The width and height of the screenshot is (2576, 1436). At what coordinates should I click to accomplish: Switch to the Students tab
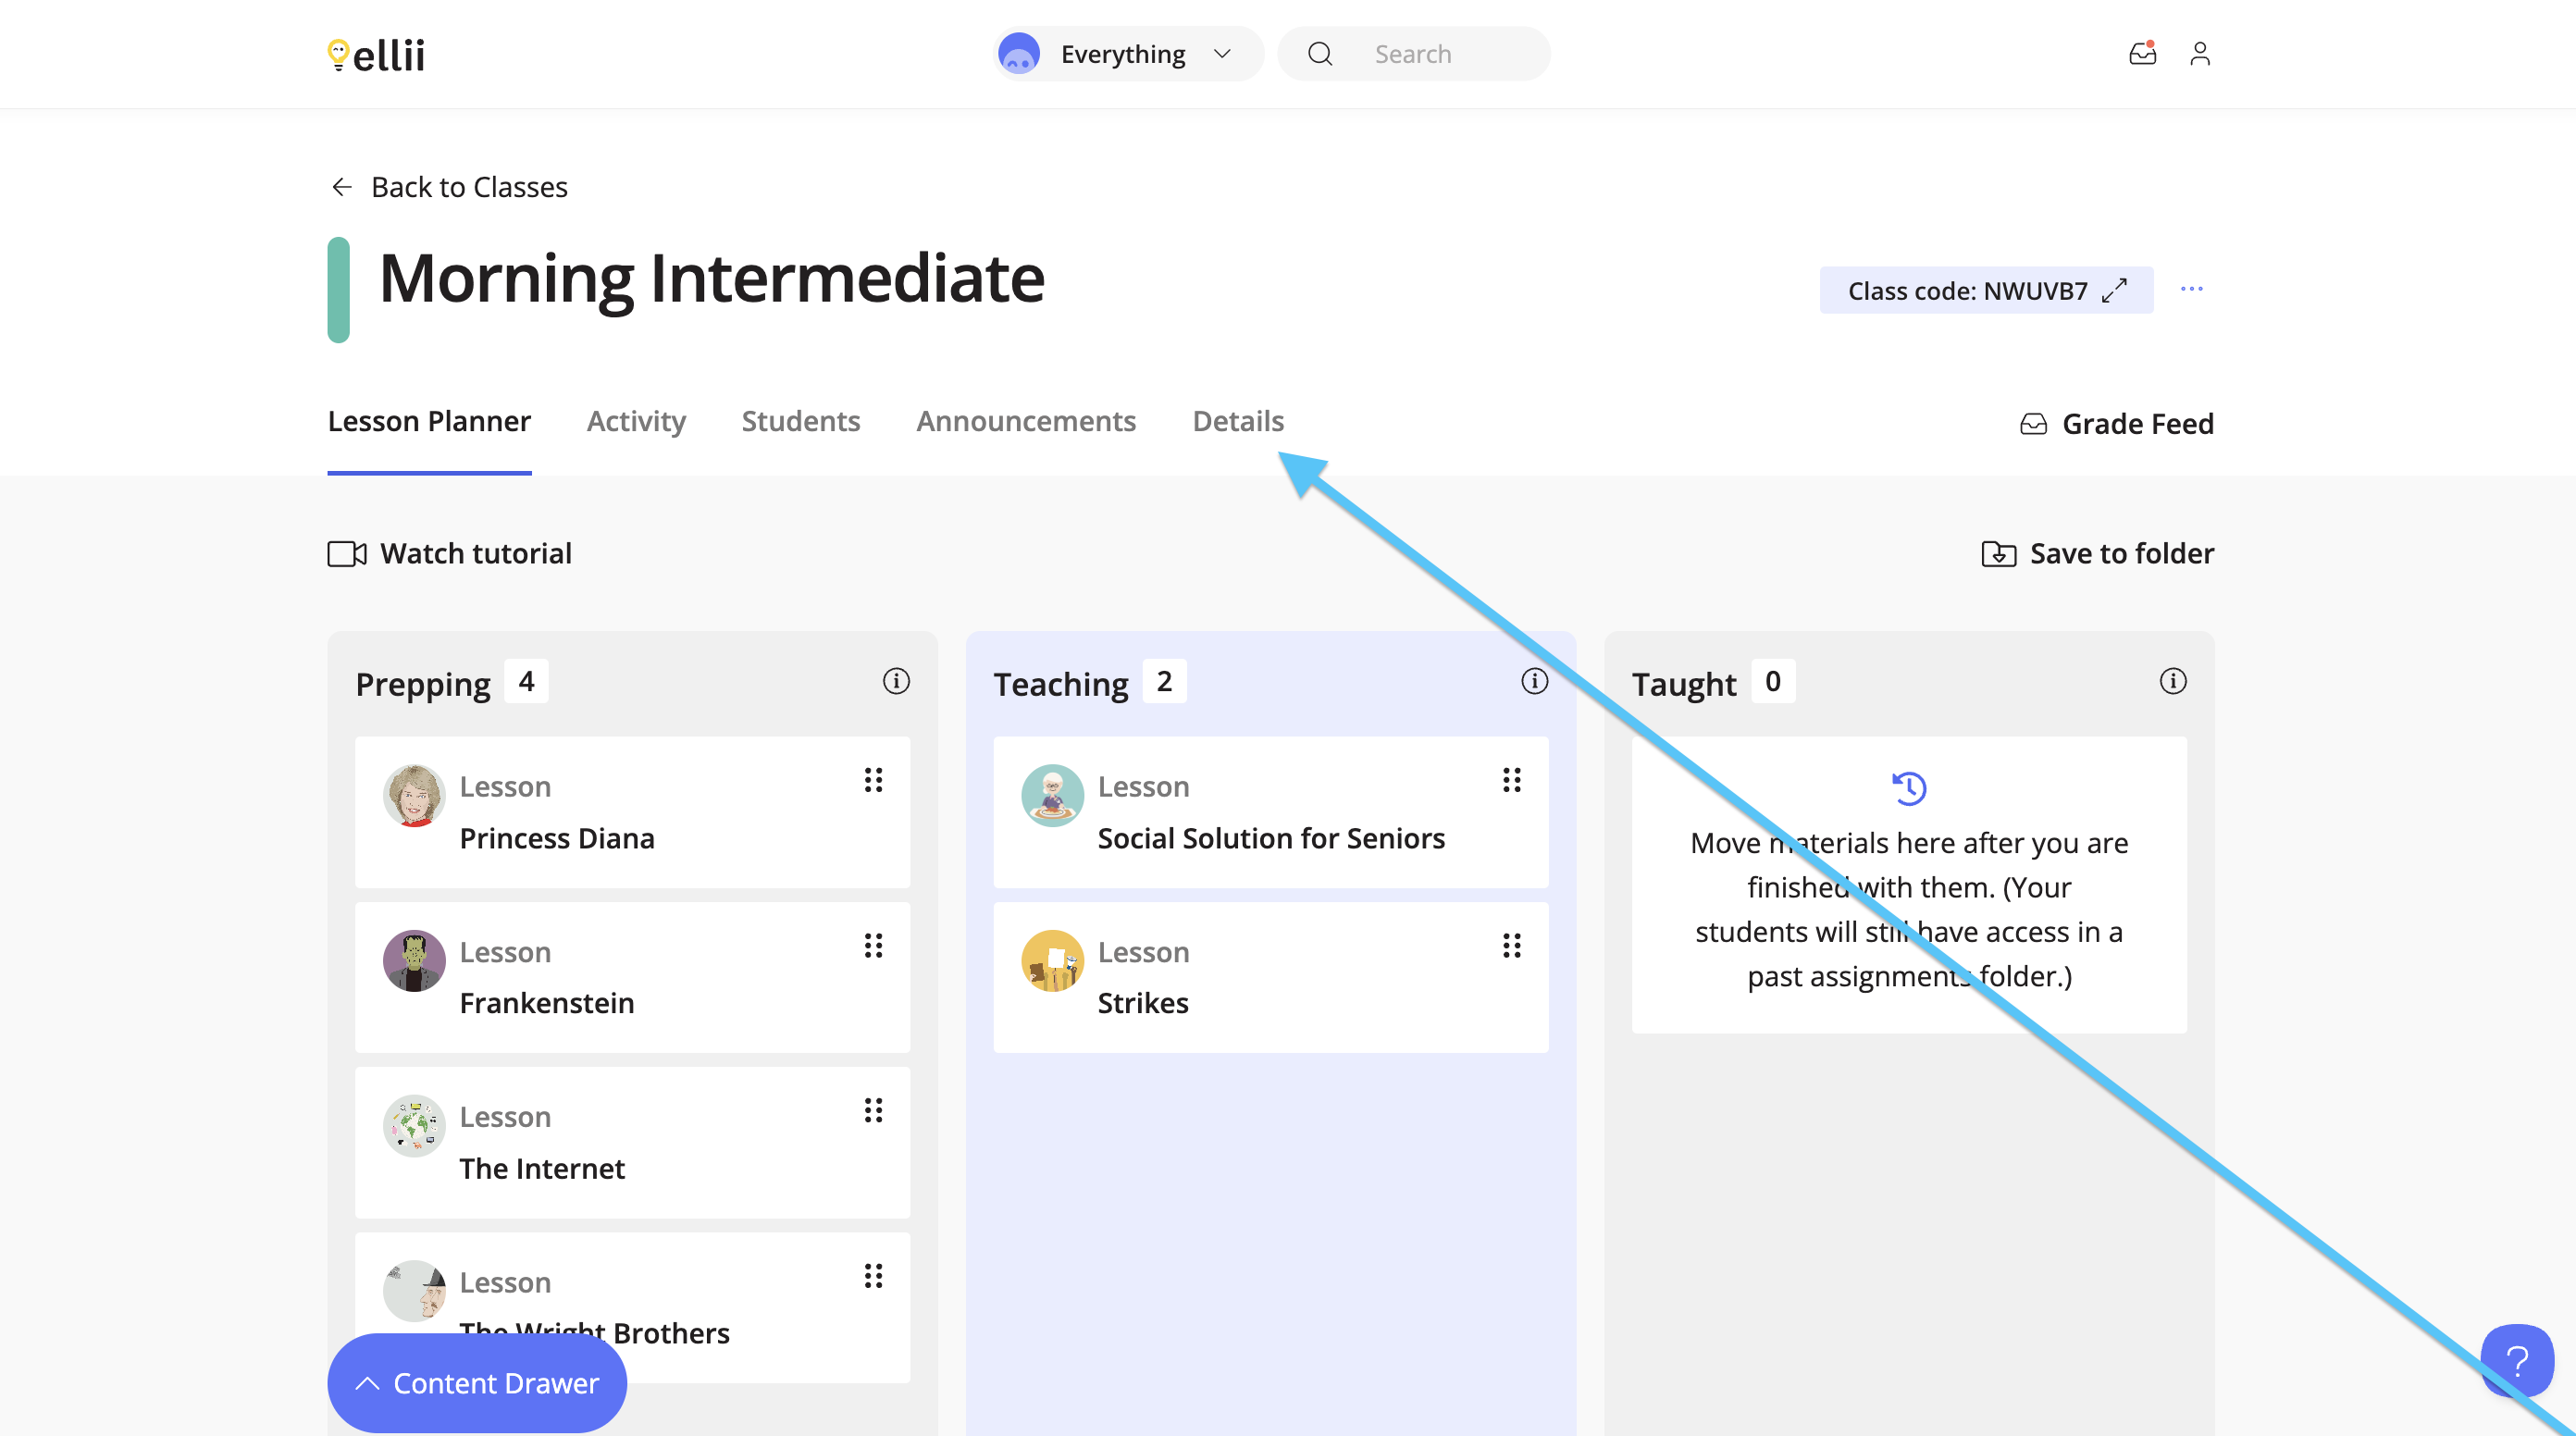pyautogui.click(x=801, y=421)
